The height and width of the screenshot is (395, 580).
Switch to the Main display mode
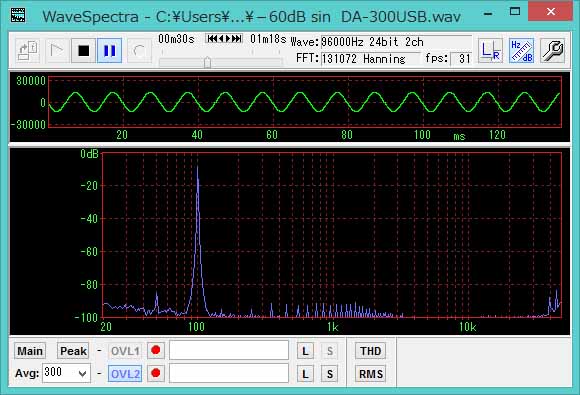30,351
